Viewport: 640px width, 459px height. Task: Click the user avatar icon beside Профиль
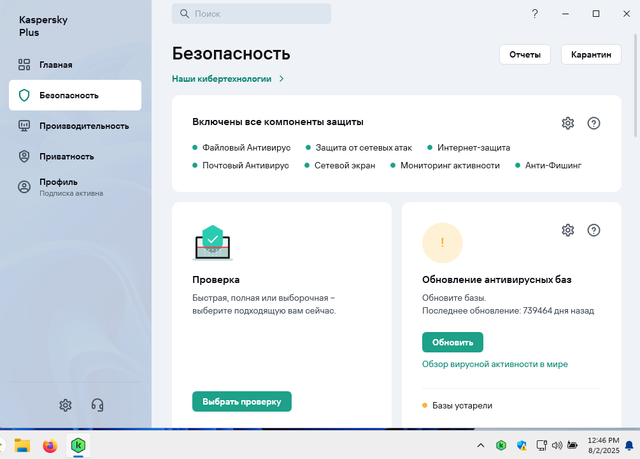point(24,187)
